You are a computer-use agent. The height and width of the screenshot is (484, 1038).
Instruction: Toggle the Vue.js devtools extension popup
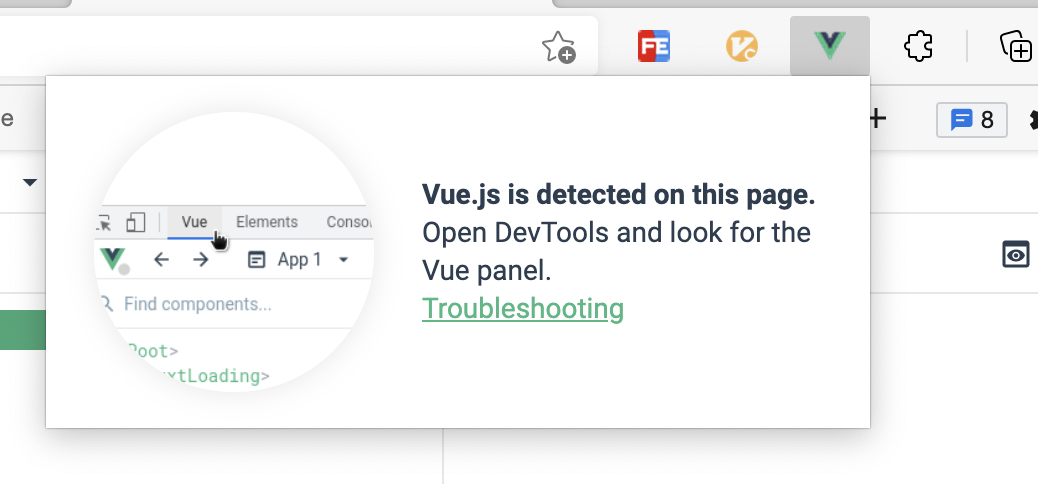pyautogui.click(x=829, y=46)
